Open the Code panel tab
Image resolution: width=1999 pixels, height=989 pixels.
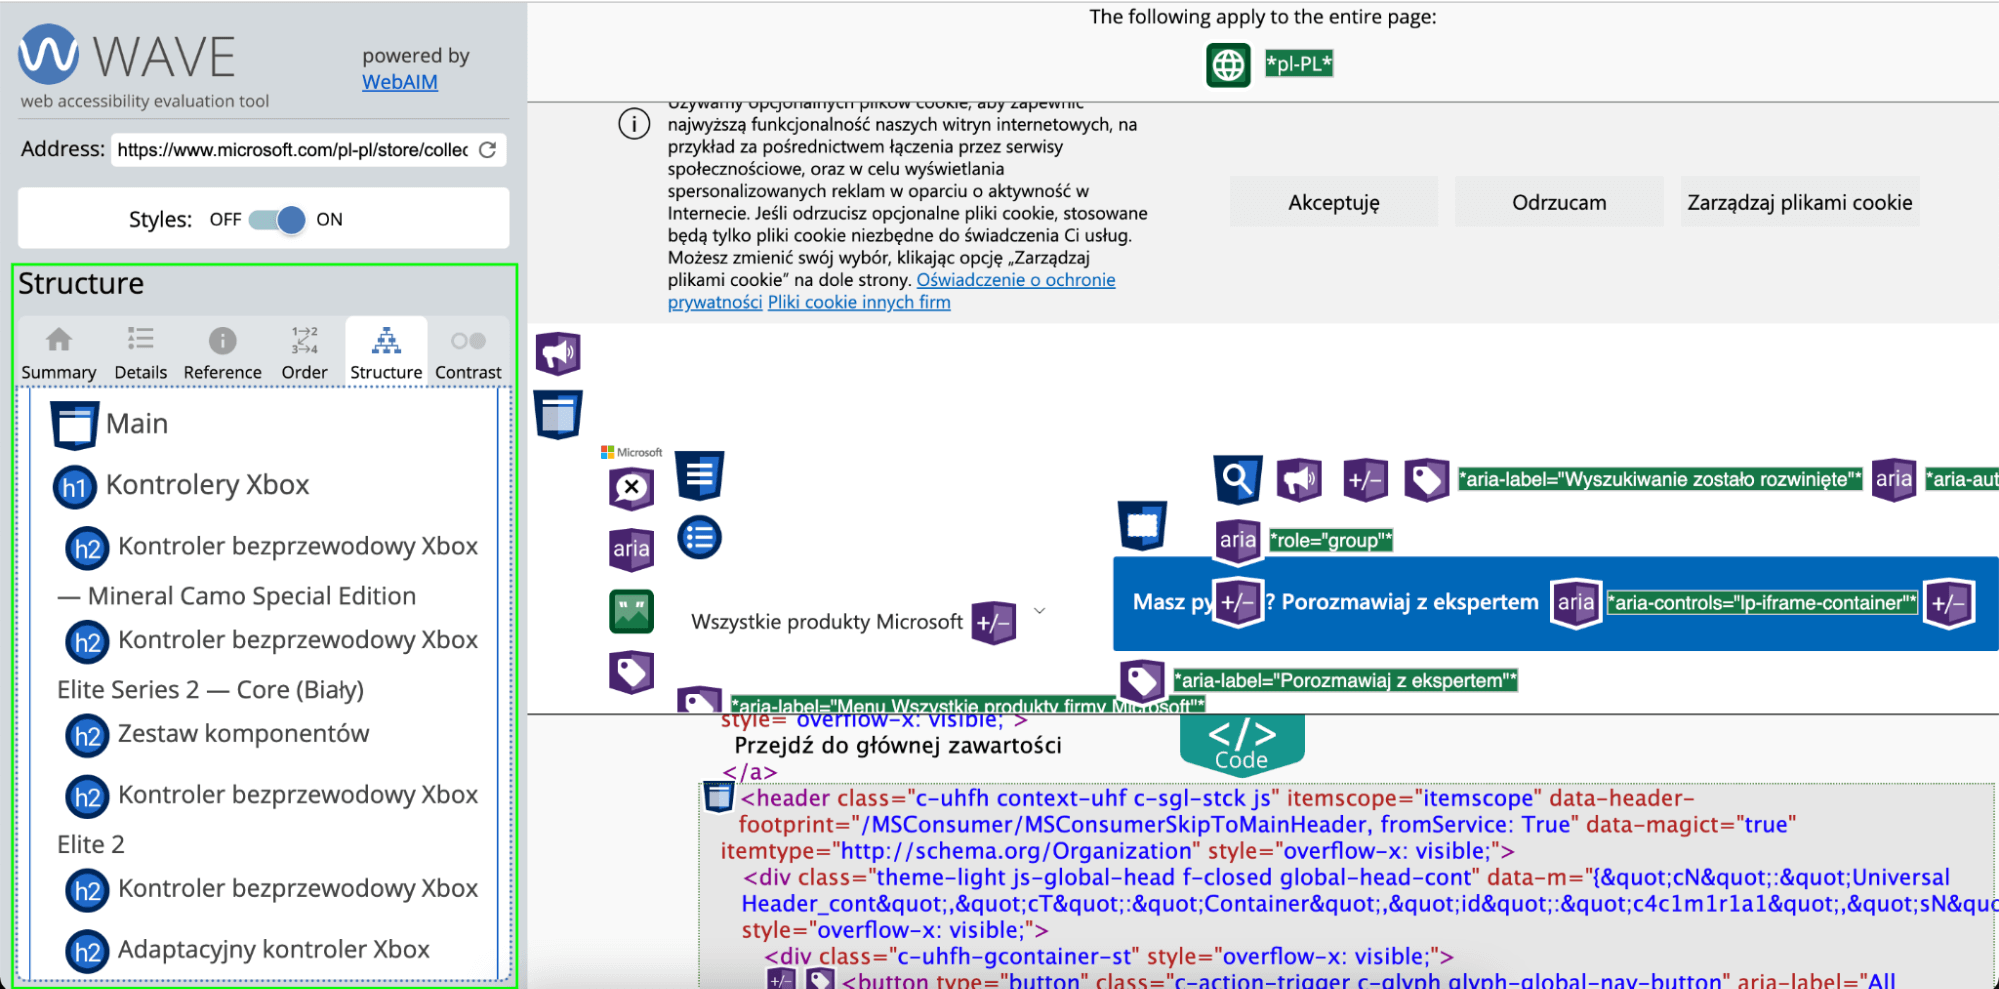coord(1241,745)
